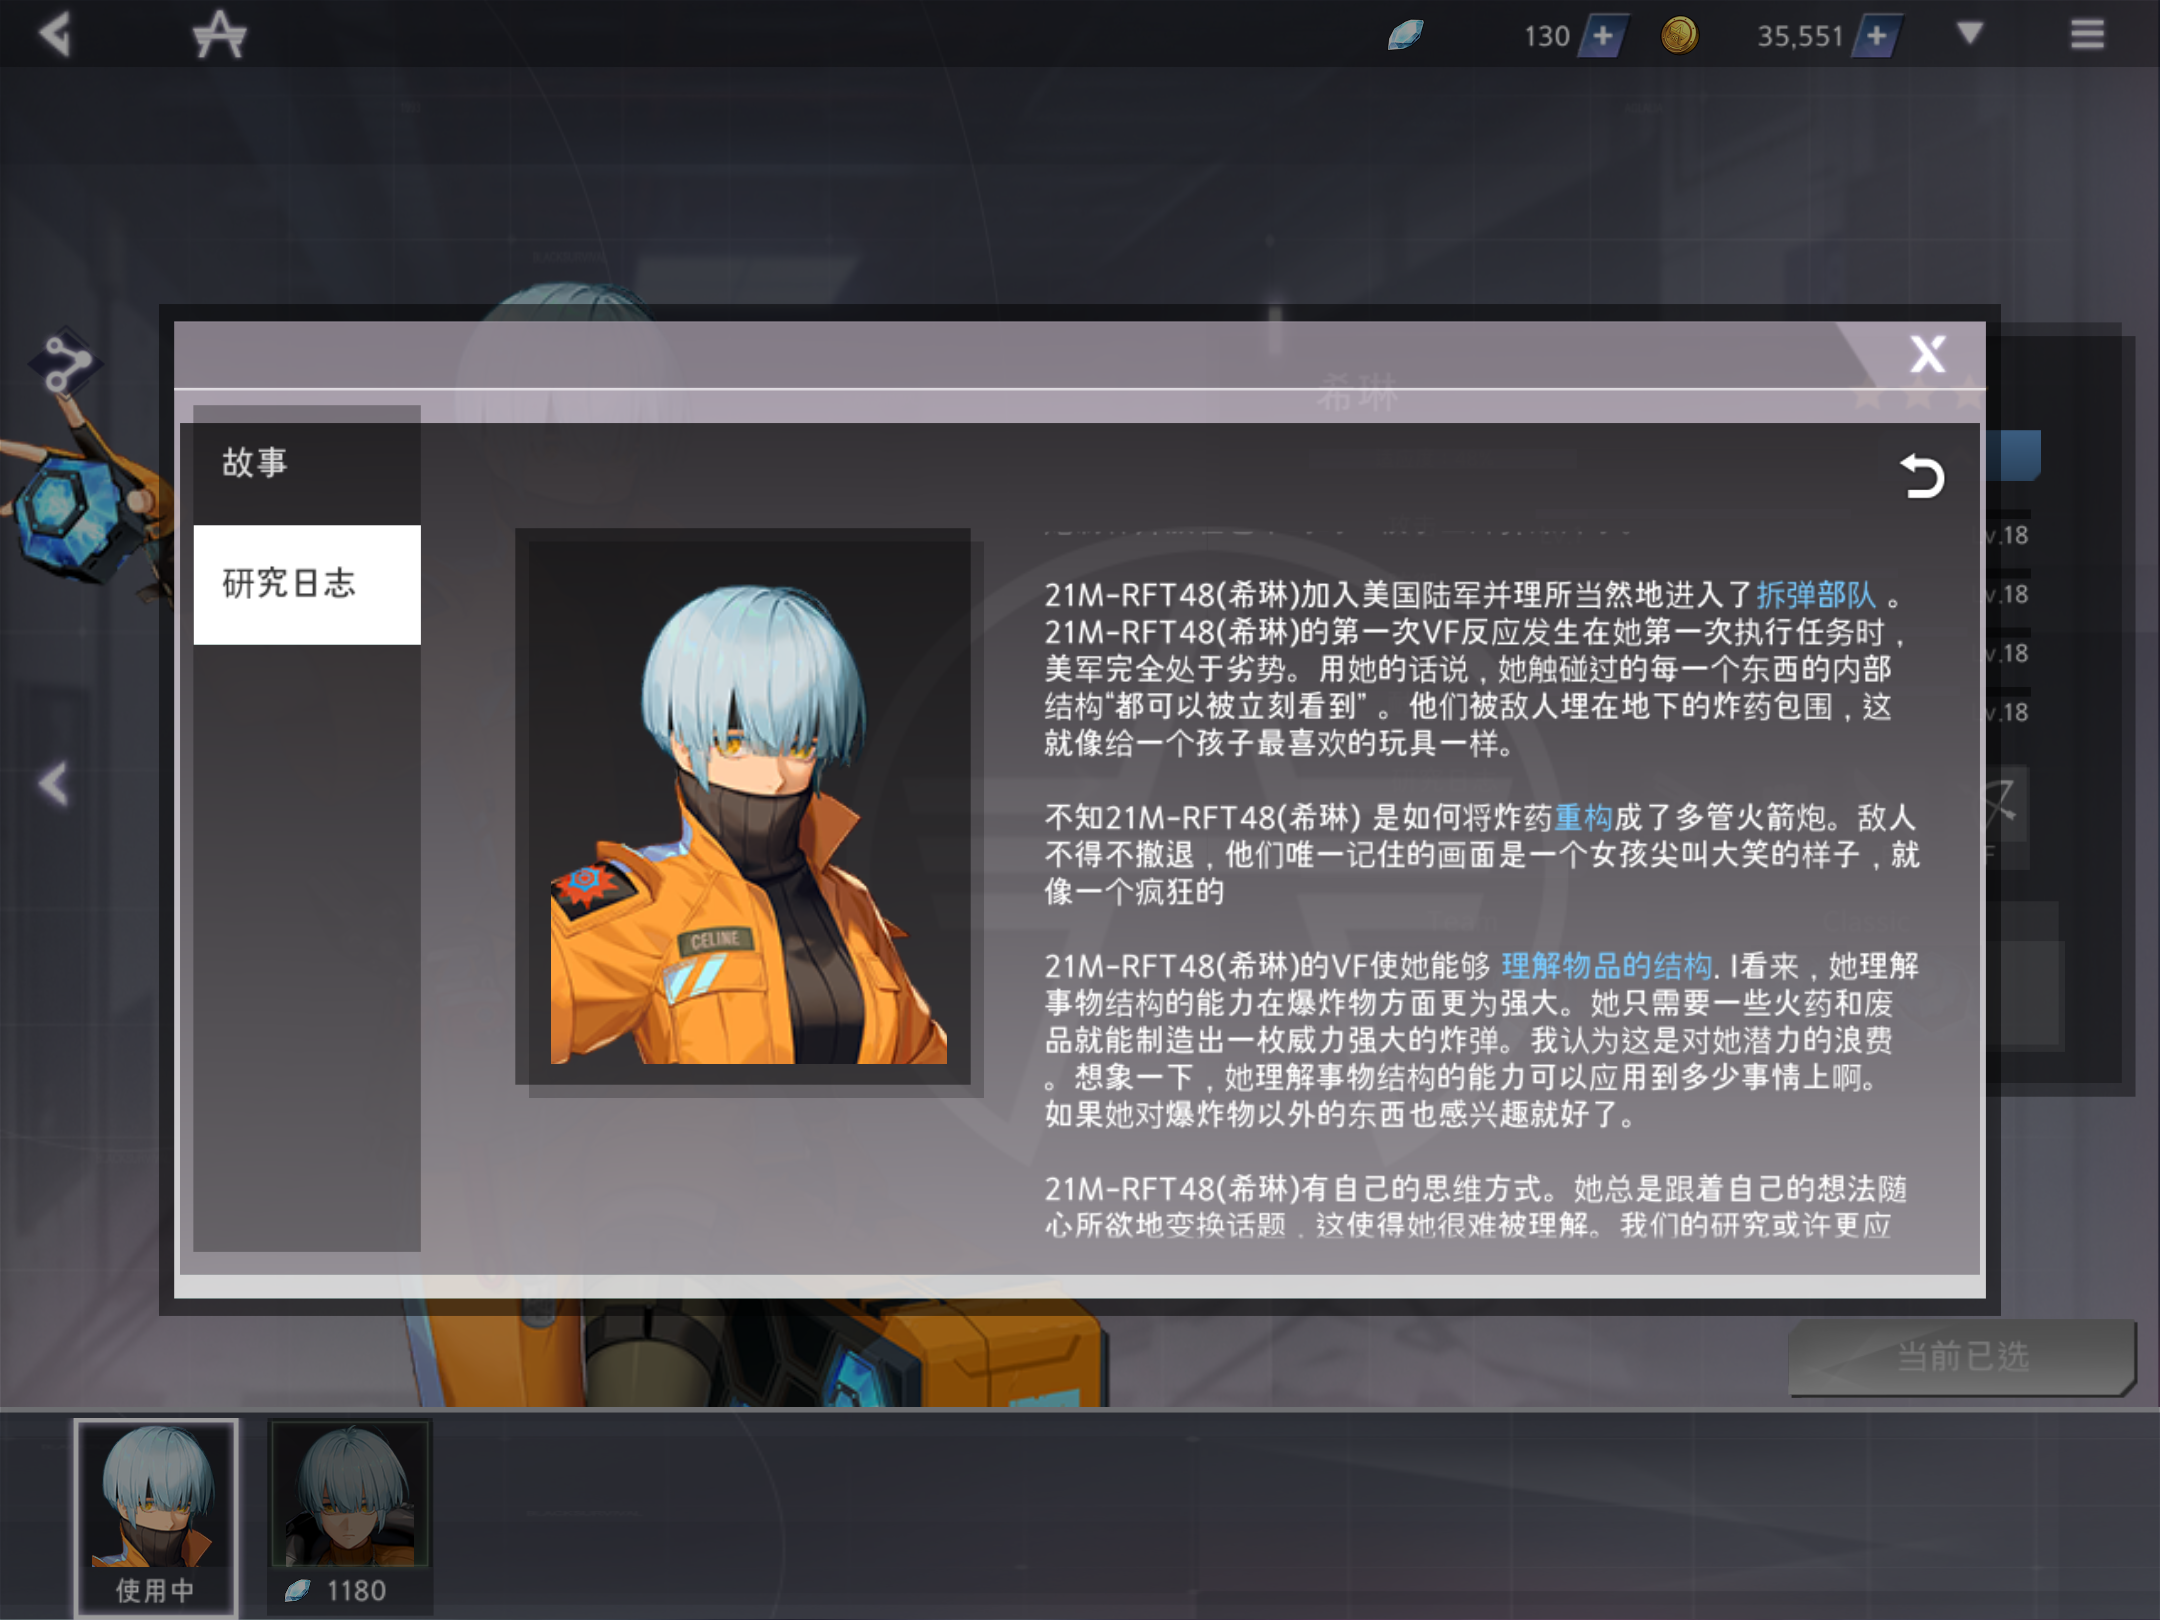Go to previous character with left chevron

pos(53,783)
